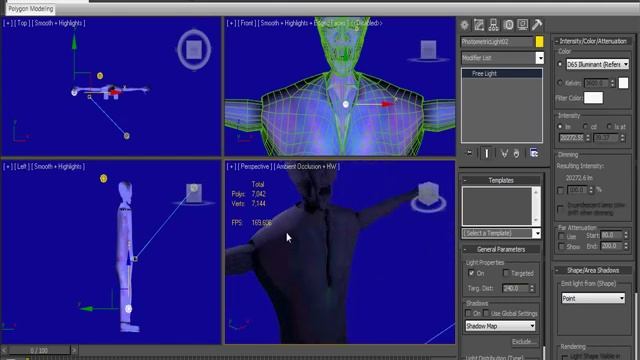
Task: Open Perspective viewport label menu
Action: 255,167
